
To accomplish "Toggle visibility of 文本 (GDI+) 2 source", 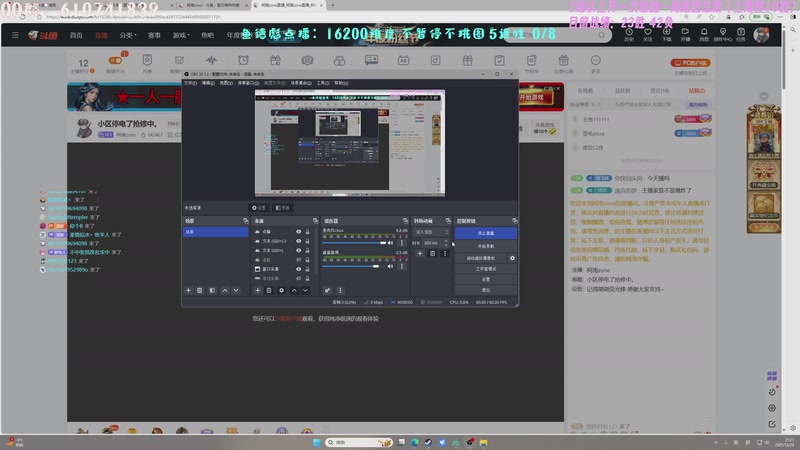I will (x=298, y=241).
